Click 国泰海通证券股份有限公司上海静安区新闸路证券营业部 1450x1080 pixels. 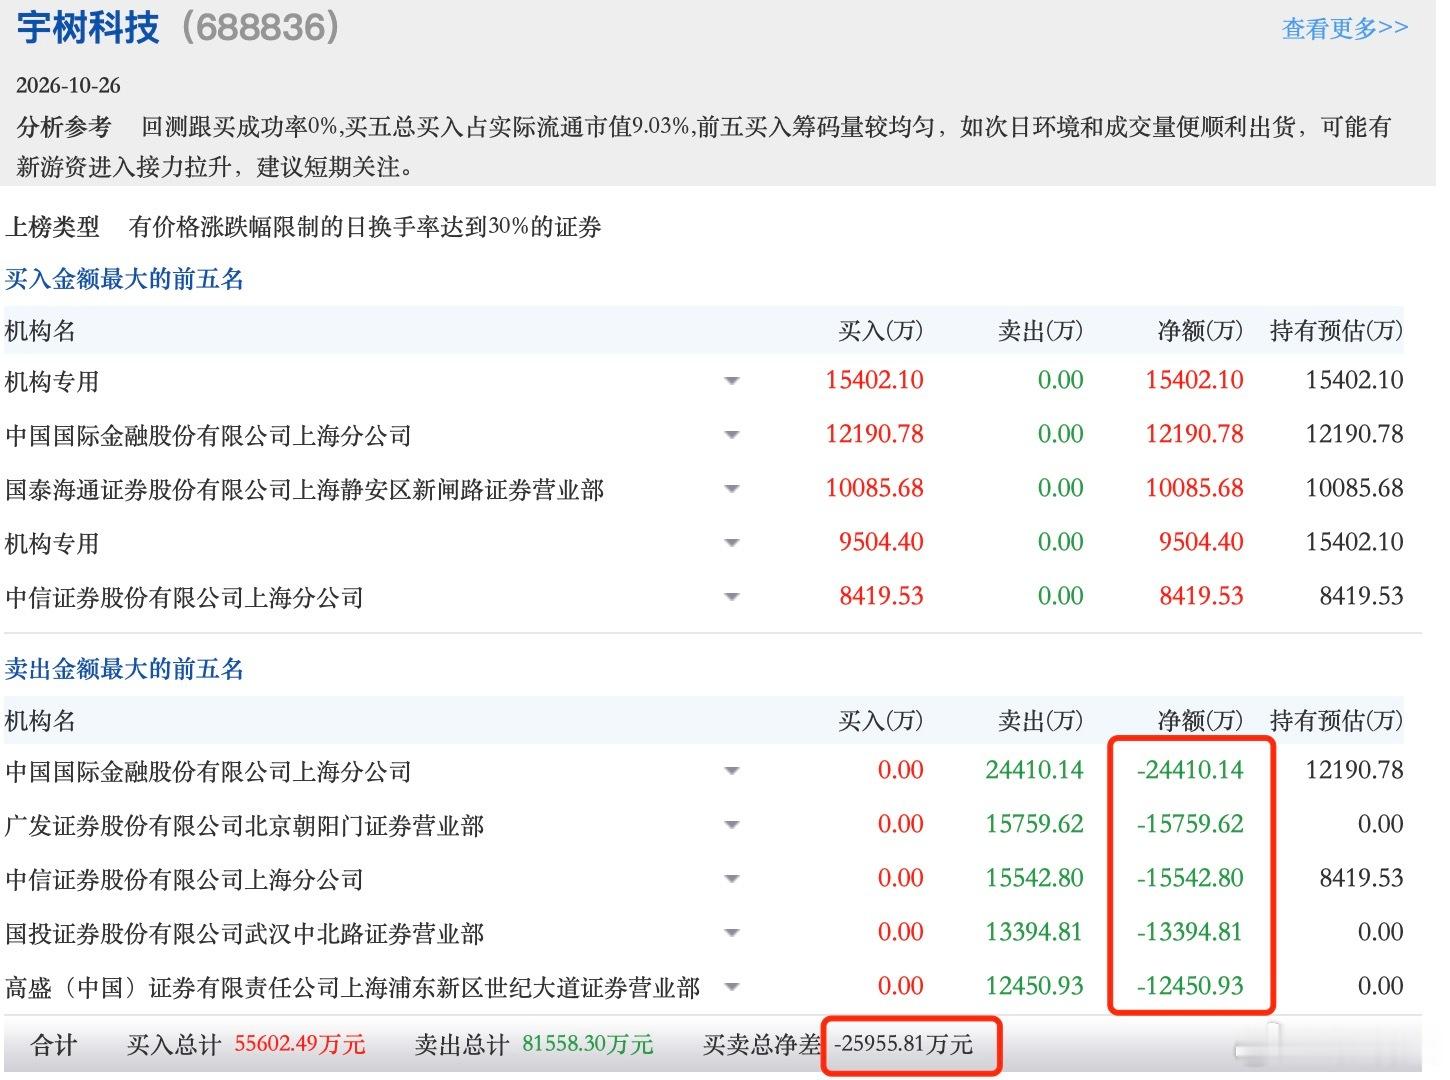305,490
